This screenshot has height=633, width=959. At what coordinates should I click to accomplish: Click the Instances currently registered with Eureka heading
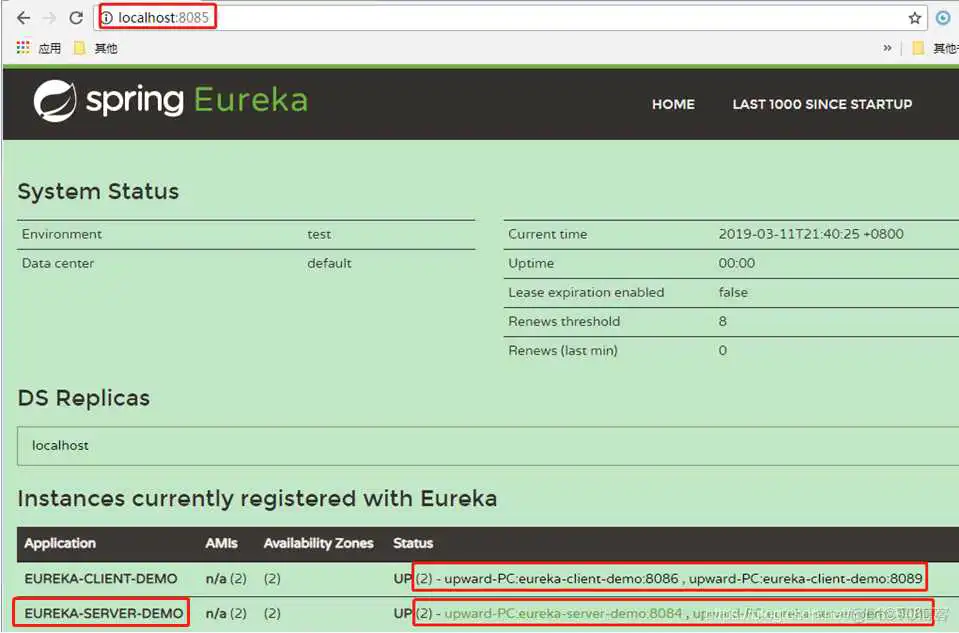[x=257, y=498]
